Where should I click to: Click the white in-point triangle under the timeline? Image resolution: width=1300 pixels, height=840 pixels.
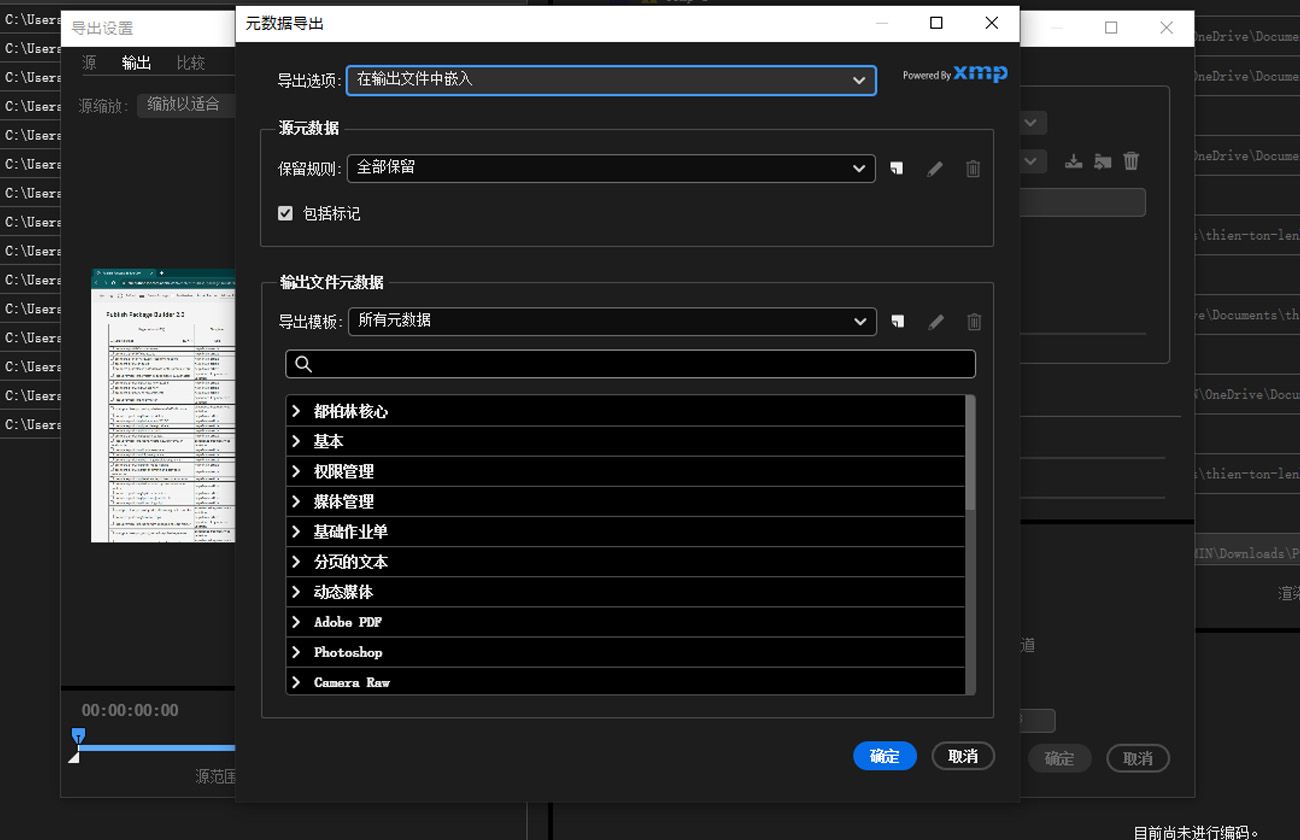pos(73,757)
